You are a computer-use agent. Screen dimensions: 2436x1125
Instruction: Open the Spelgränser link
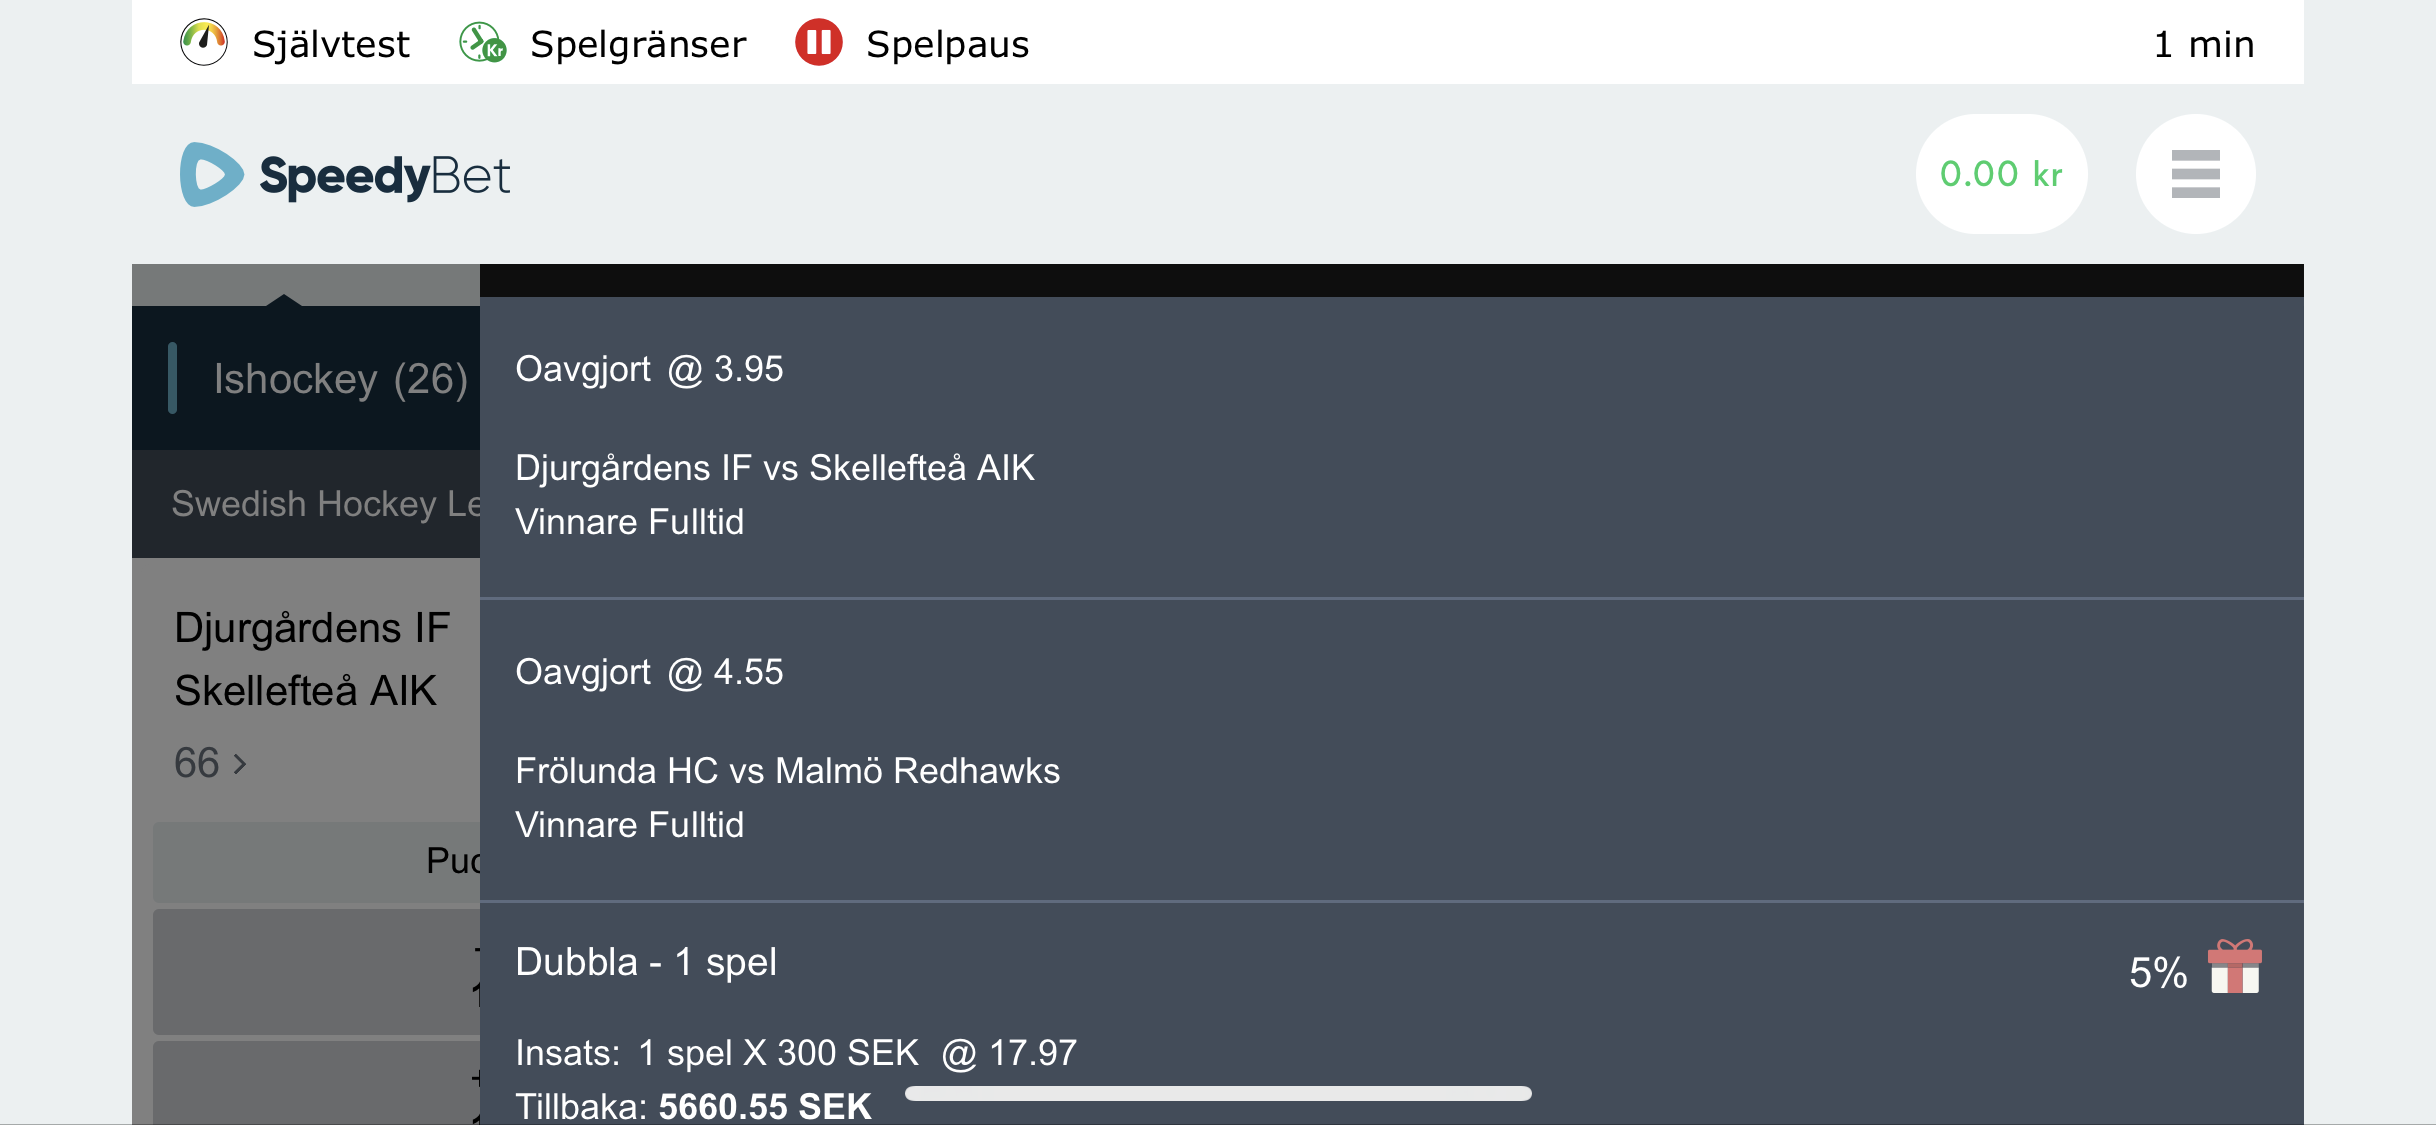pos(638,44)
